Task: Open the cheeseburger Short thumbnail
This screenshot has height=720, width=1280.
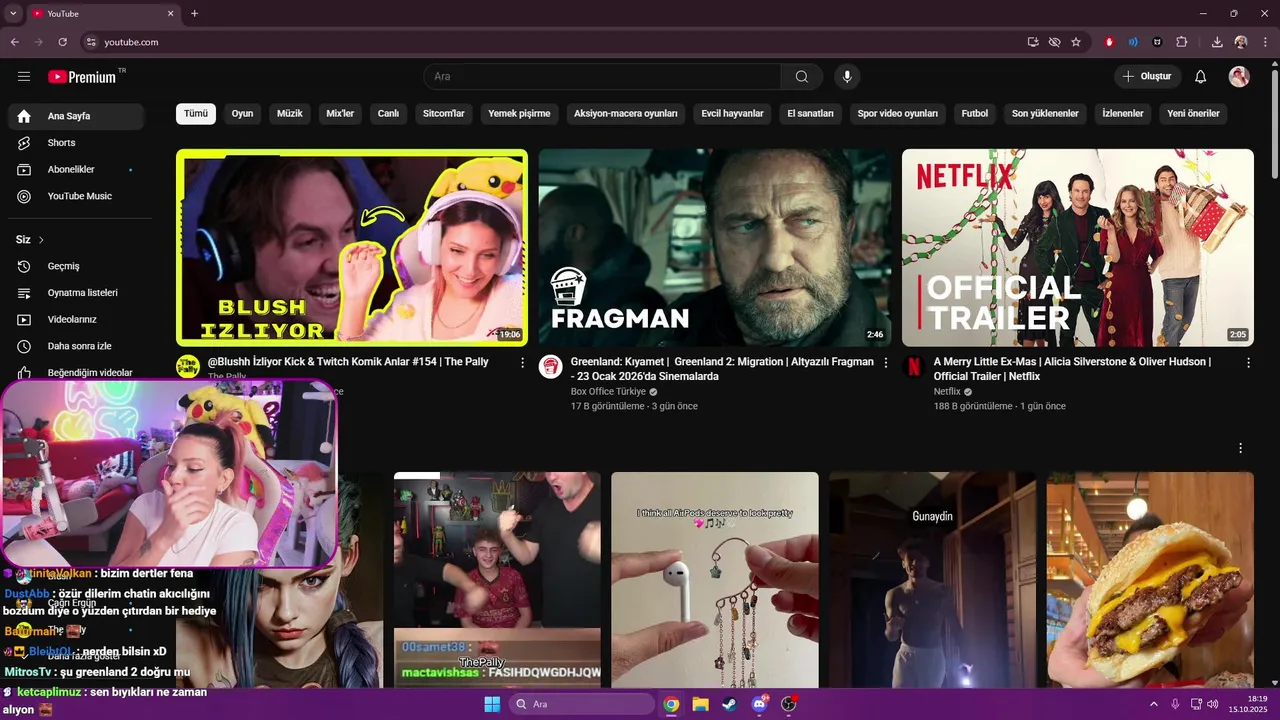Action: point(1150,580)
